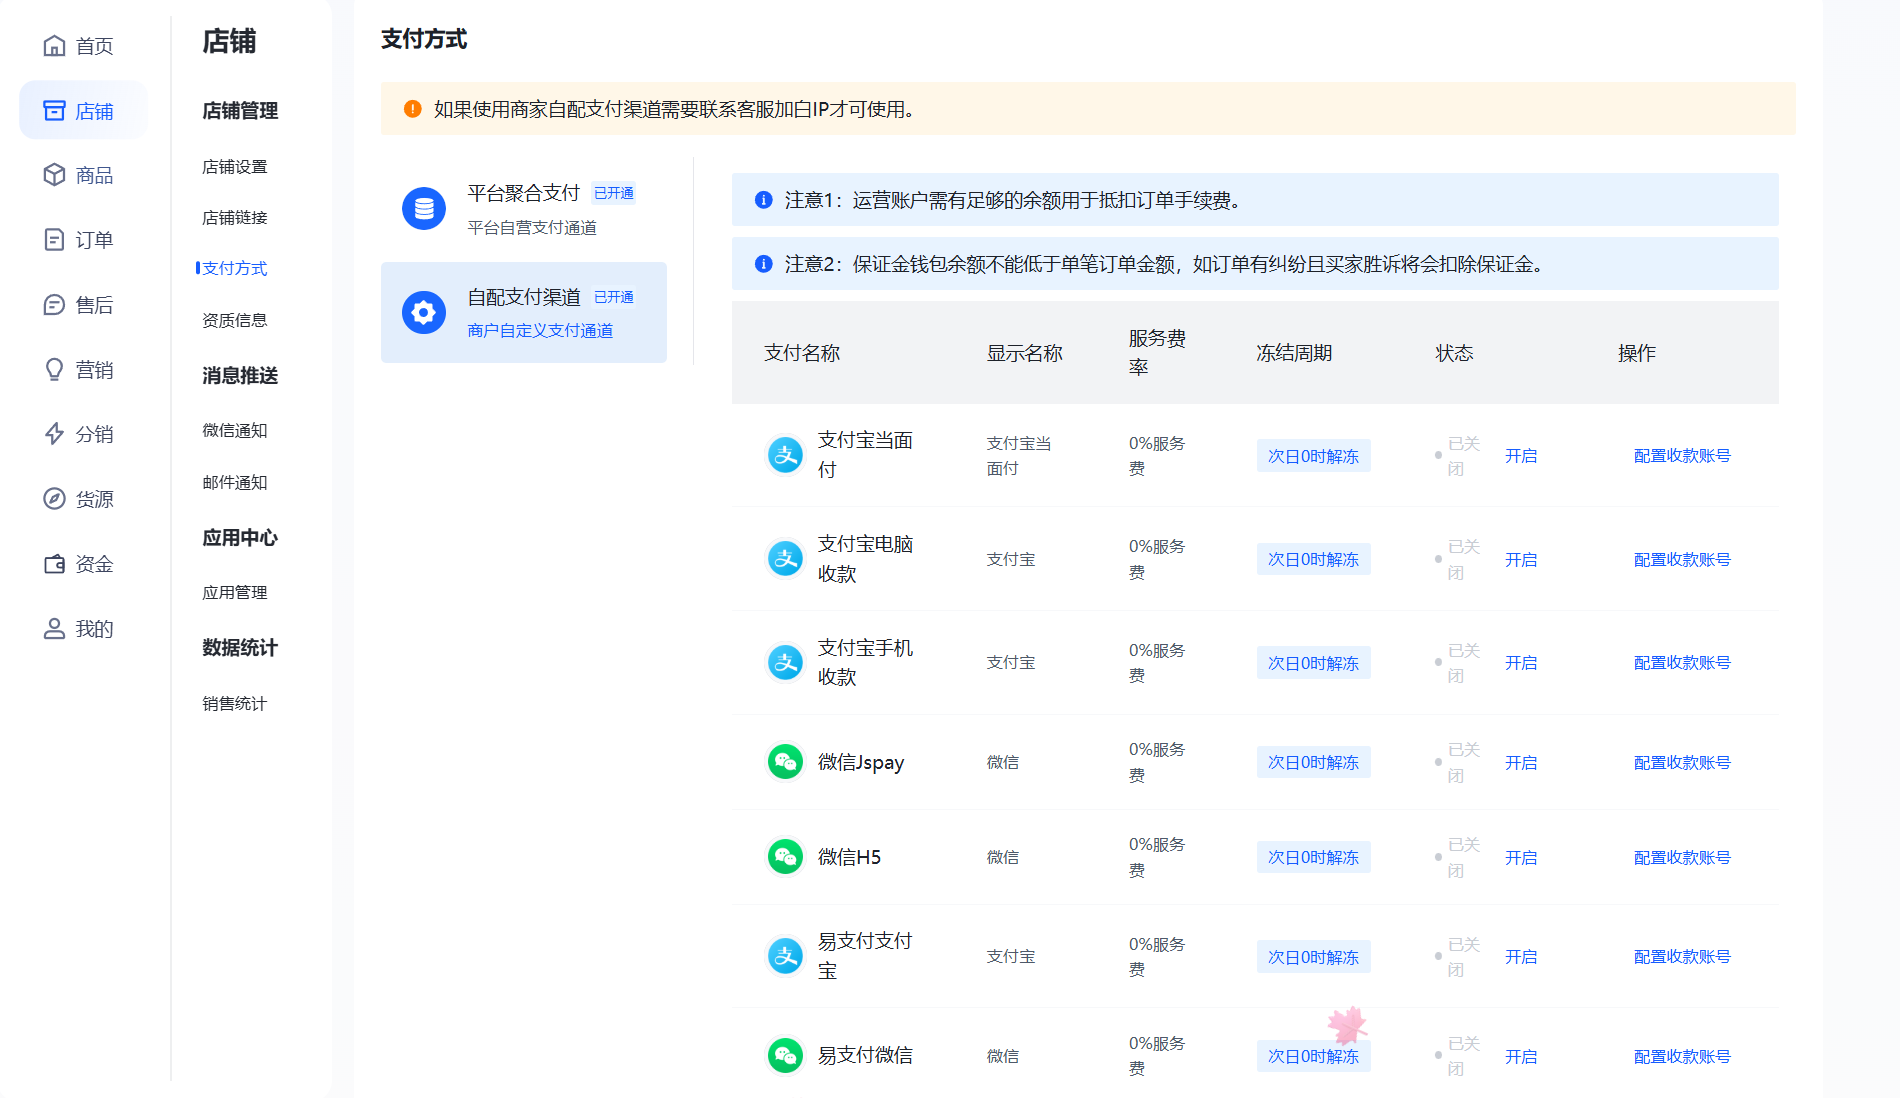
Task: Click the 冻结周期 column header
Action: click(x=1294, y=353)
